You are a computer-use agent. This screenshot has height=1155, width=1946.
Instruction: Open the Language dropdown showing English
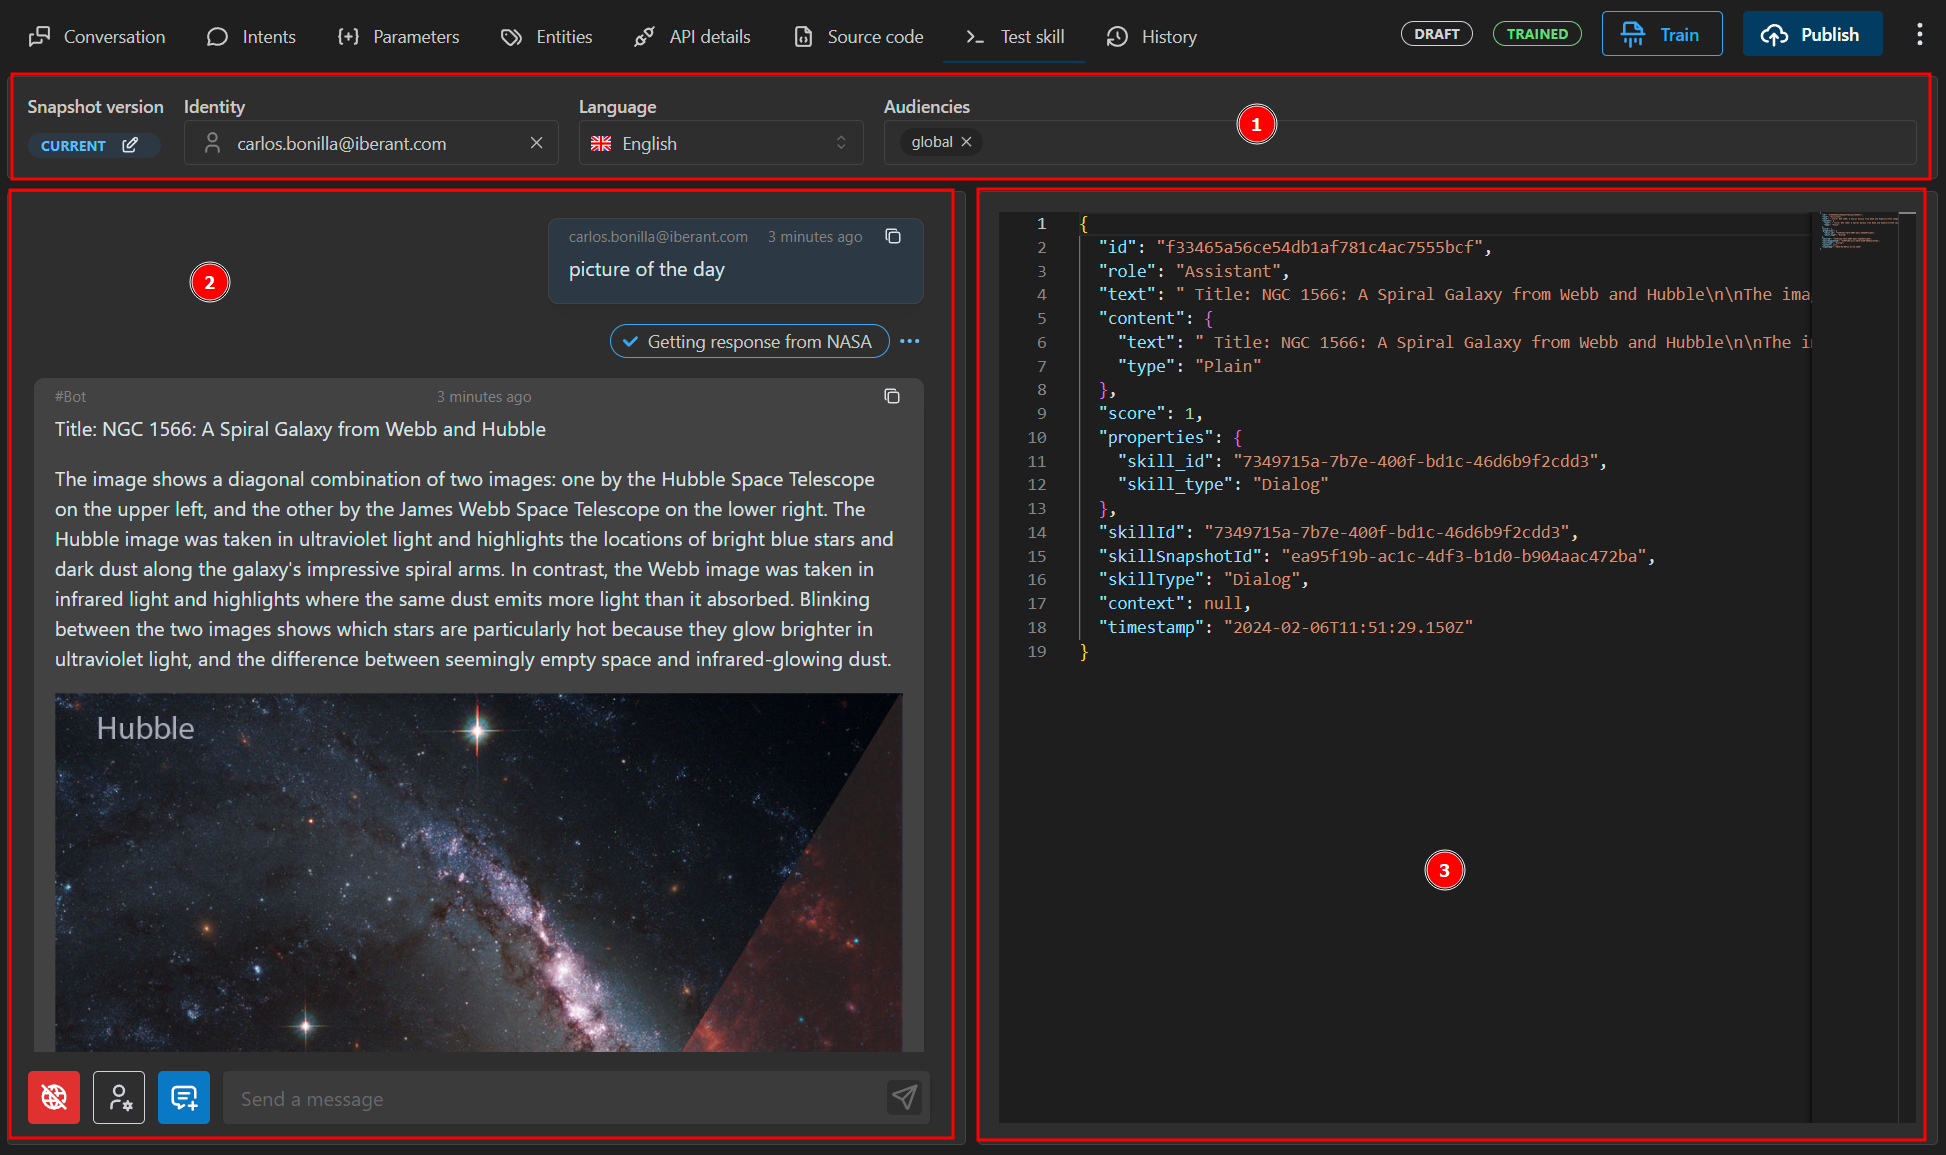(x=721, y=143)
